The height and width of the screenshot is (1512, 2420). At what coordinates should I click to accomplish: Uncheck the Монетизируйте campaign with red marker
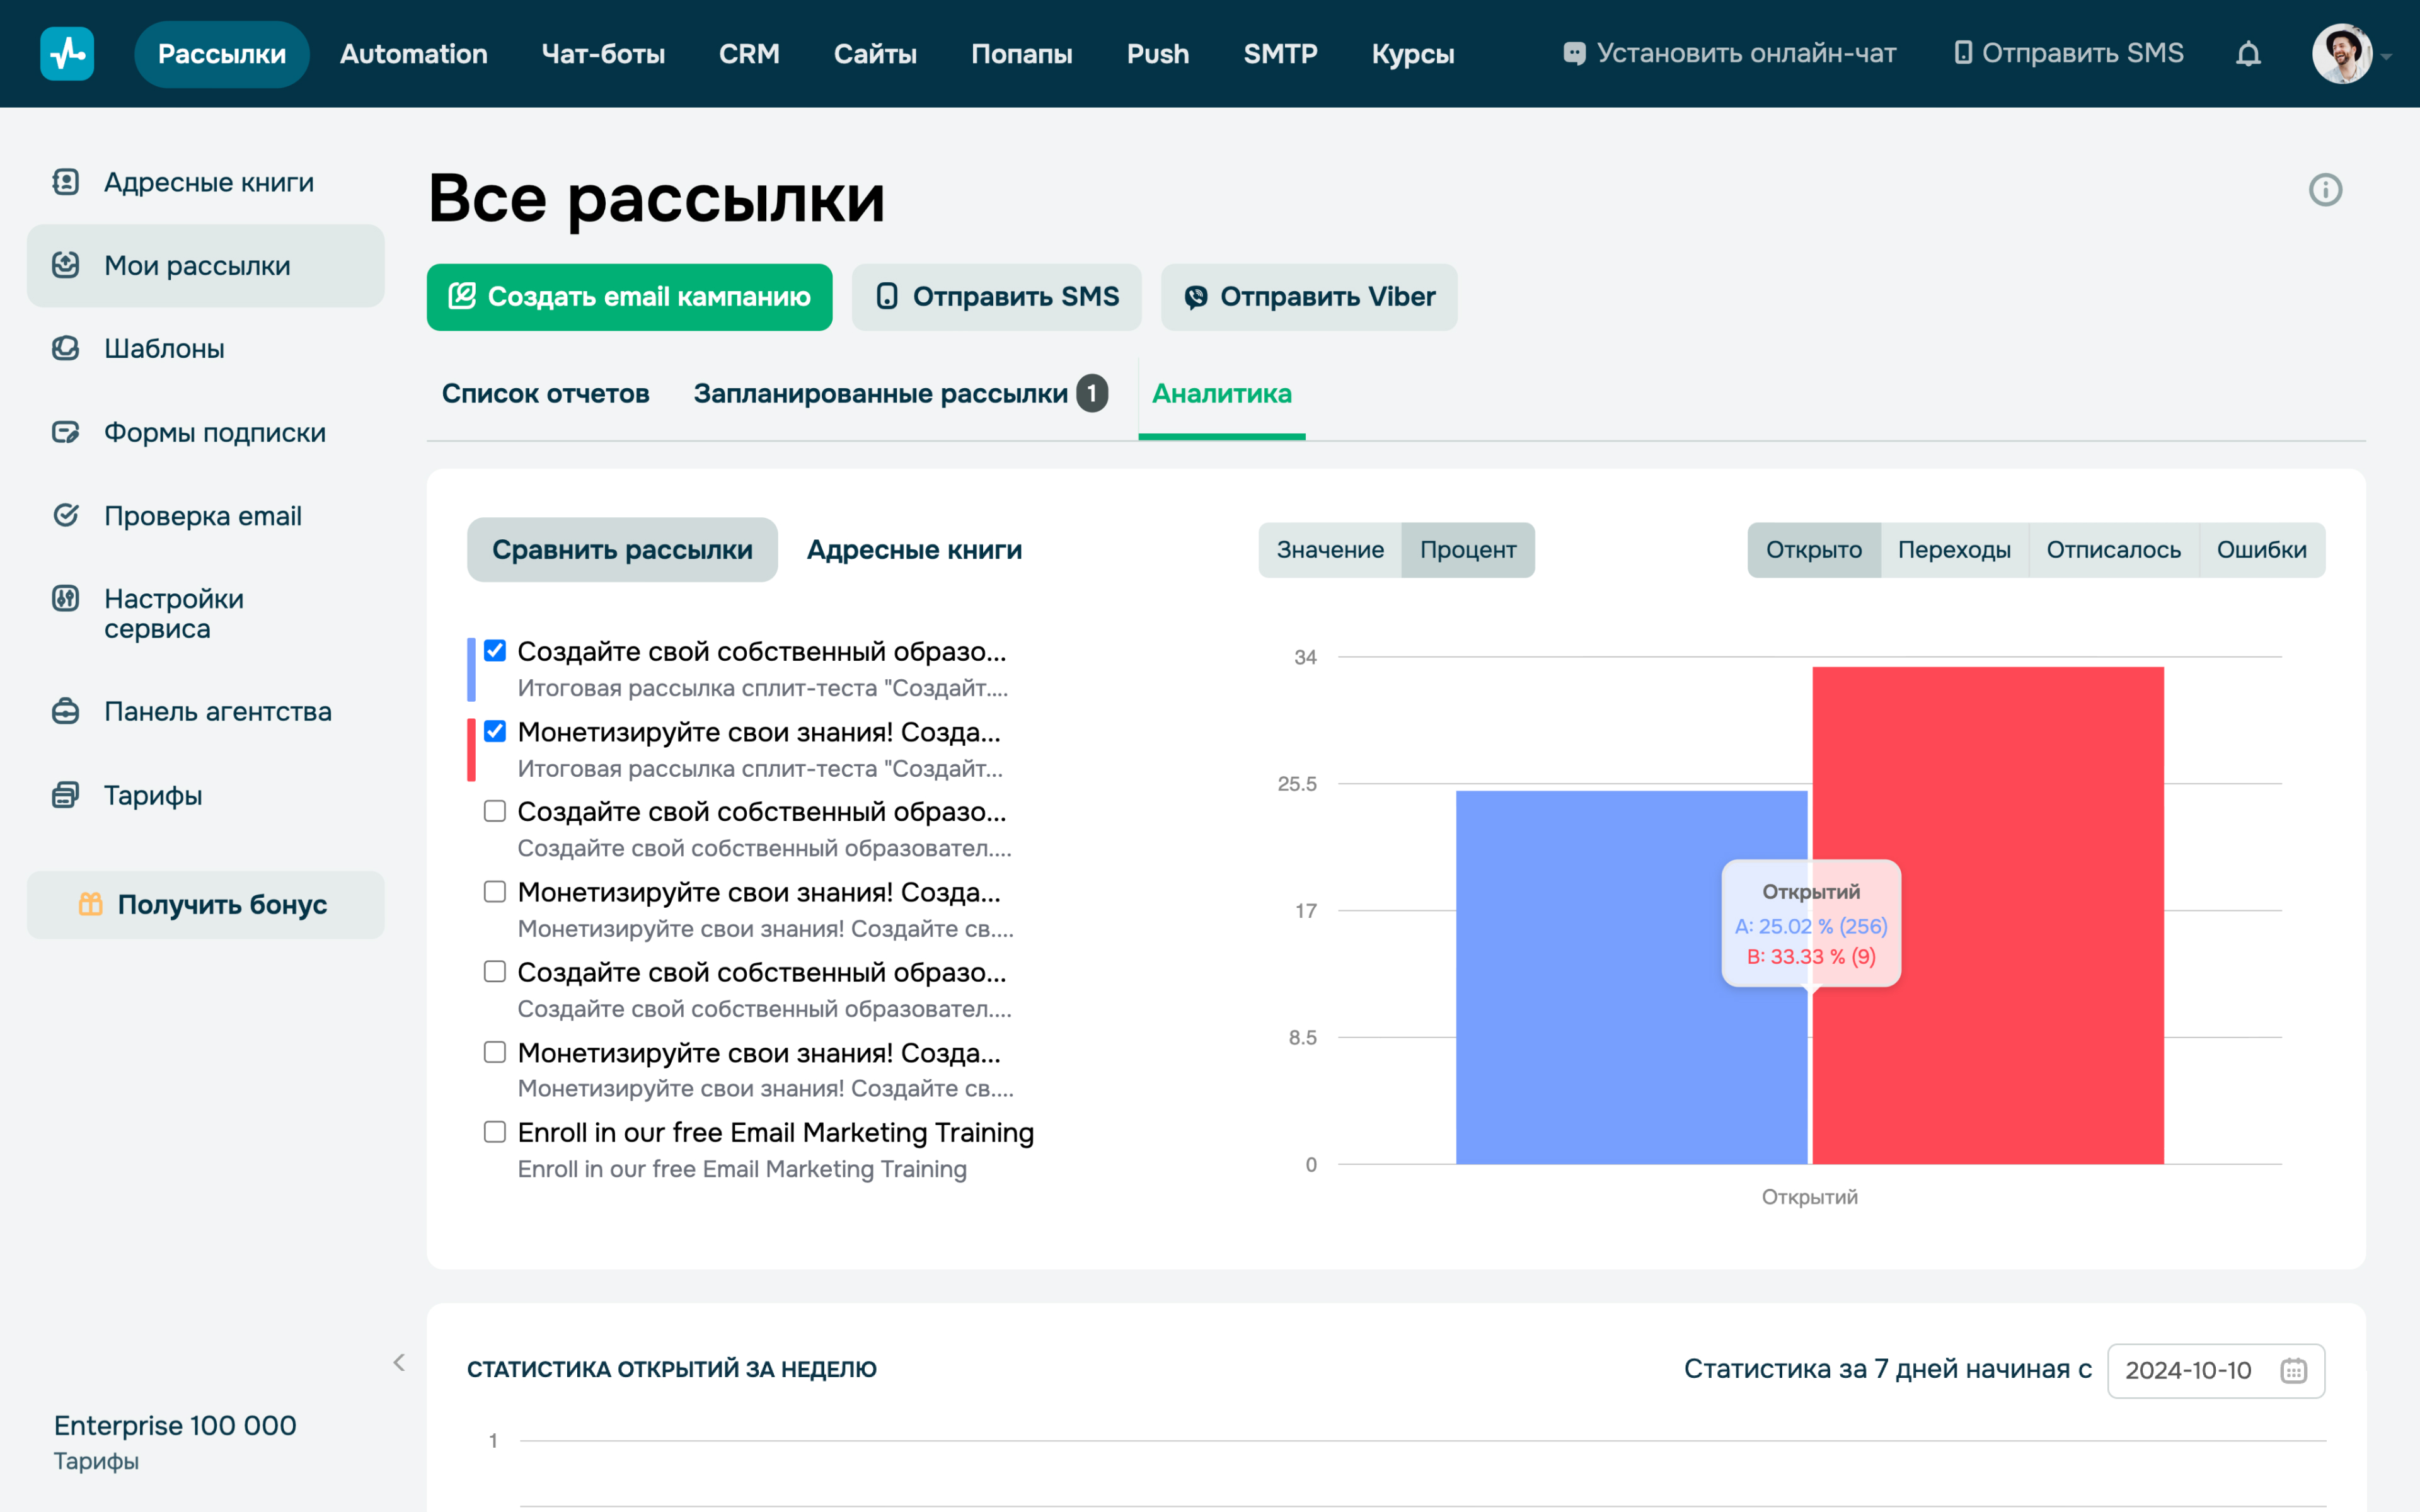point(495,731)
